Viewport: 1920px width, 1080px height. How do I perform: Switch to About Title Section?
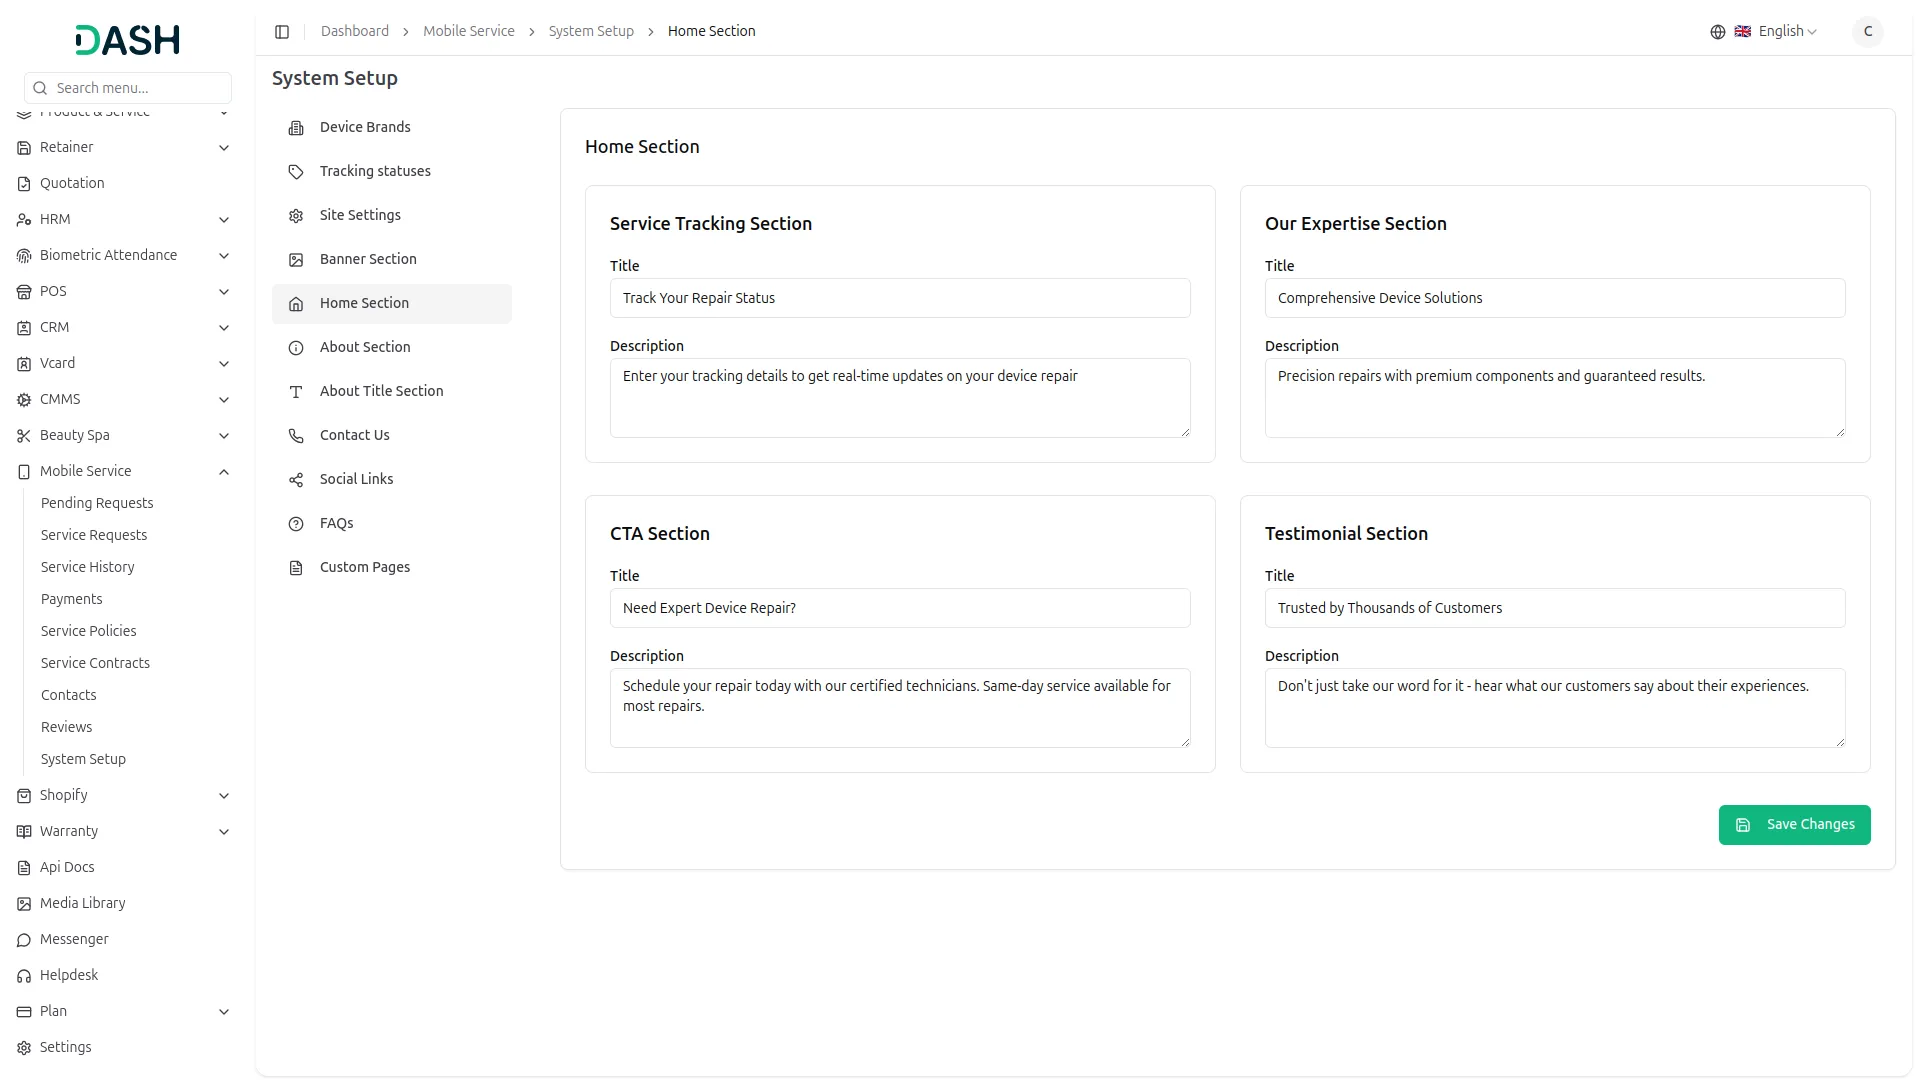381,391
